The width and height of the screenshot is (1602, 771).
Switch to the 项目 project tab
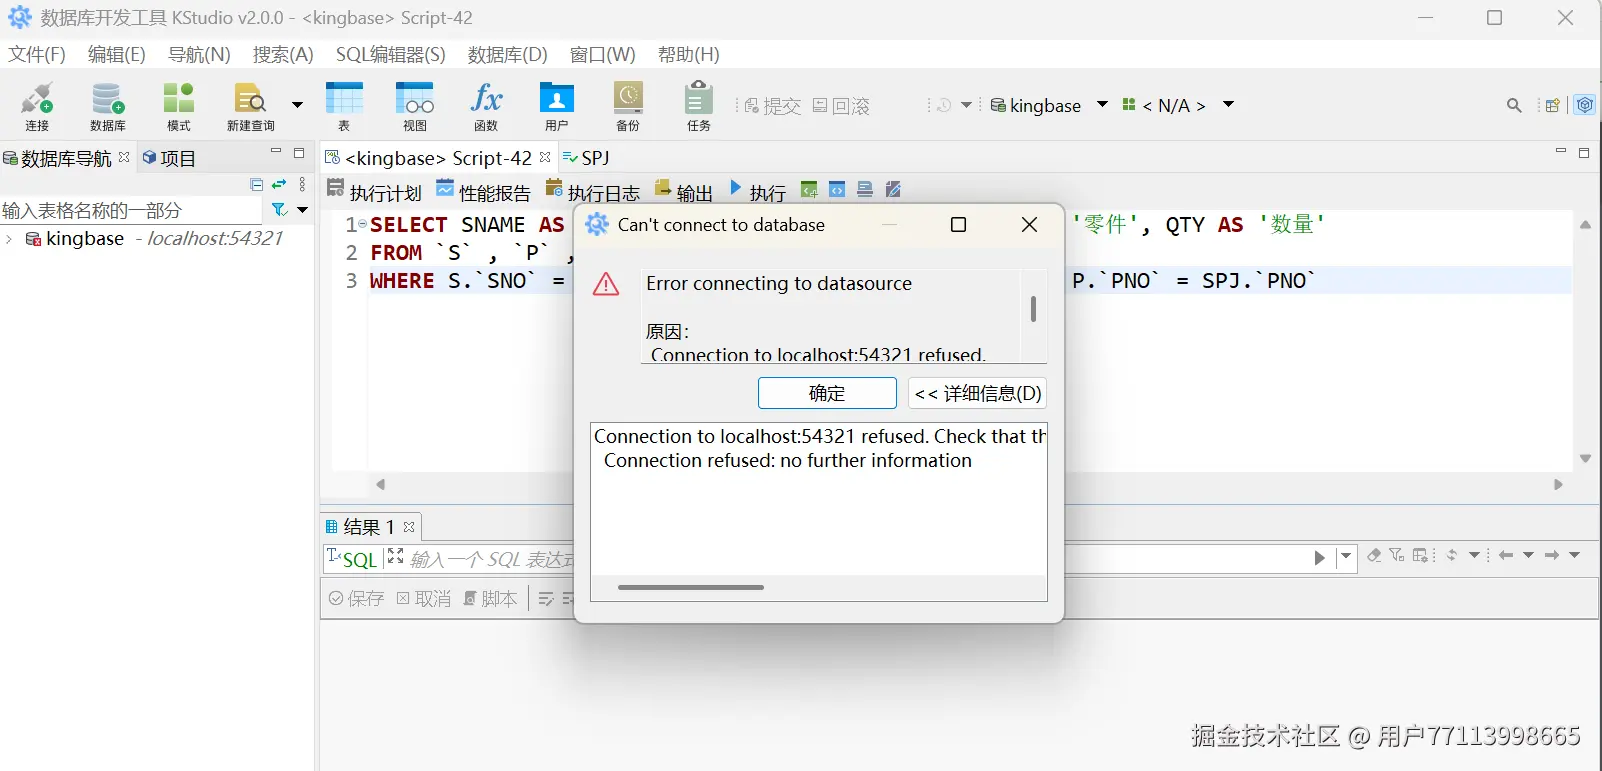tap(170, 158)
